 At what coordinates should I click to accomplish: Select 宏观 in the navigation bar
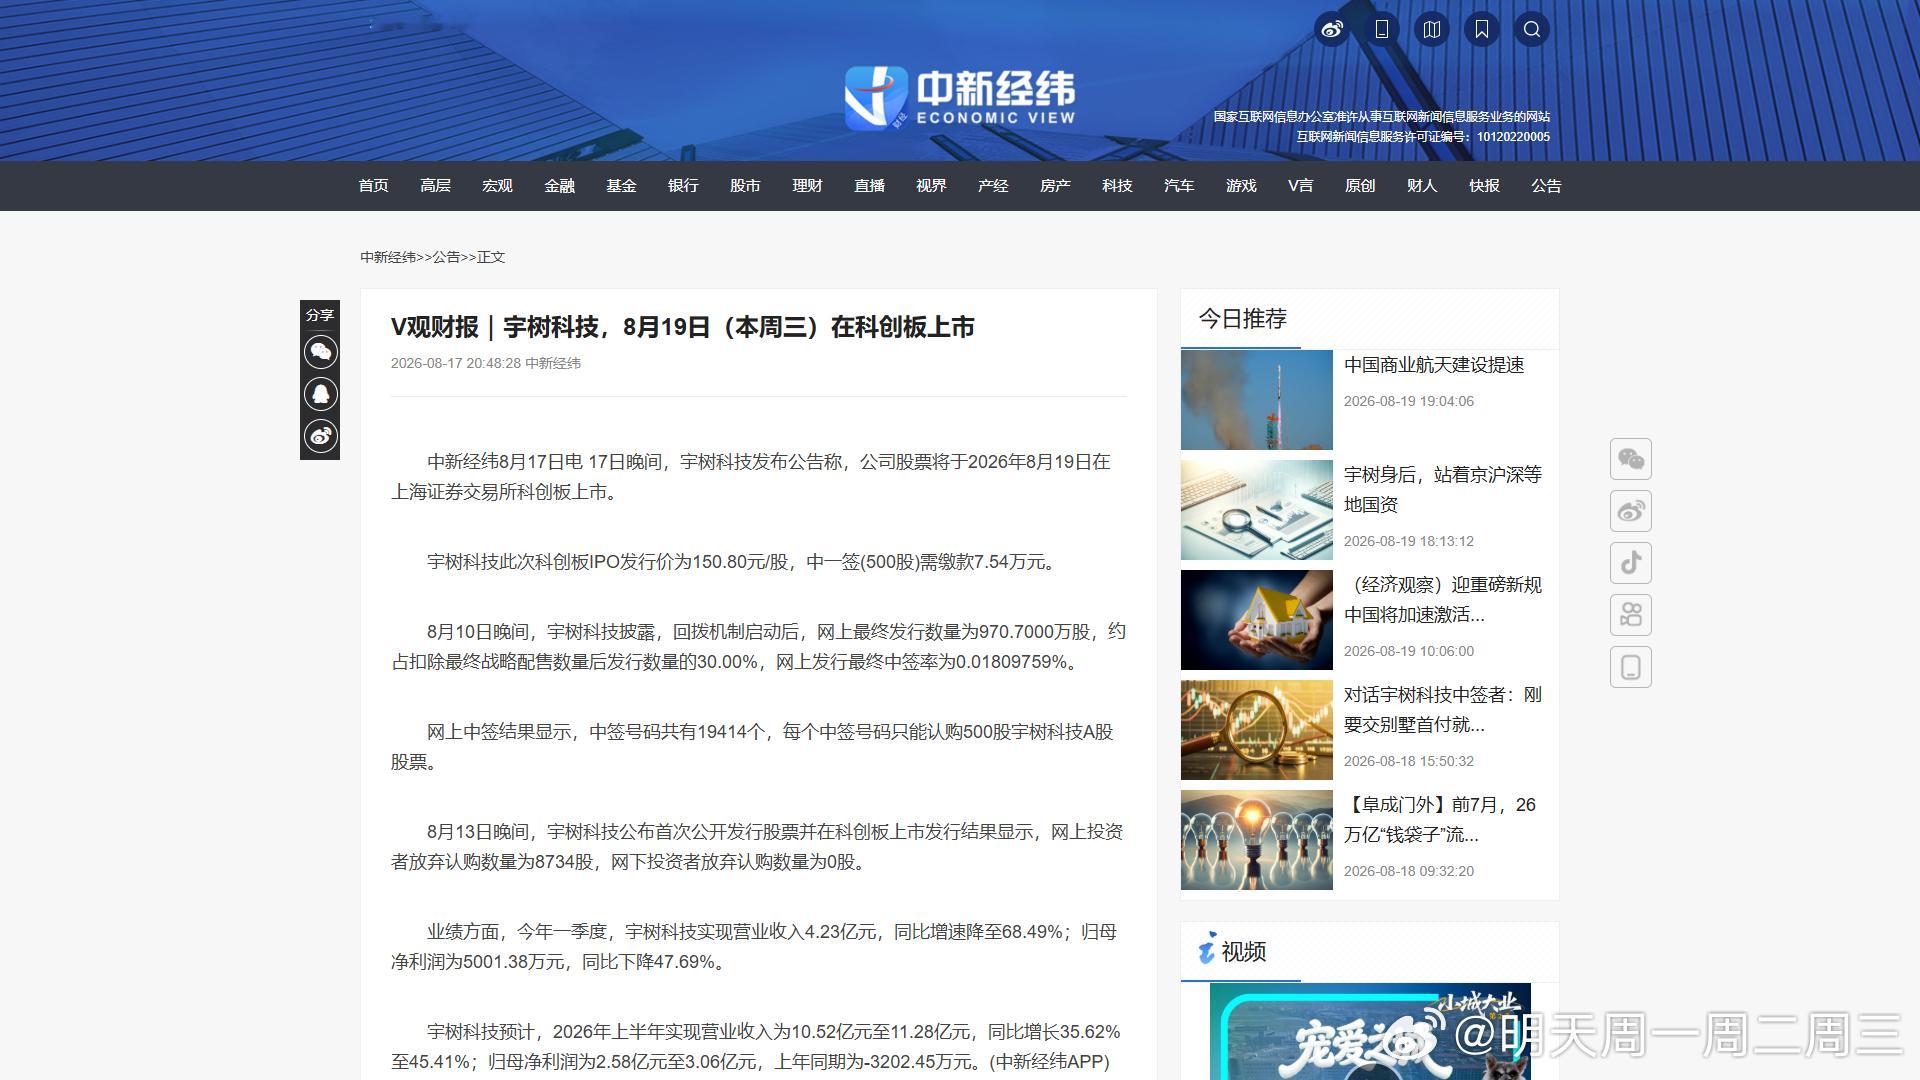498,186
